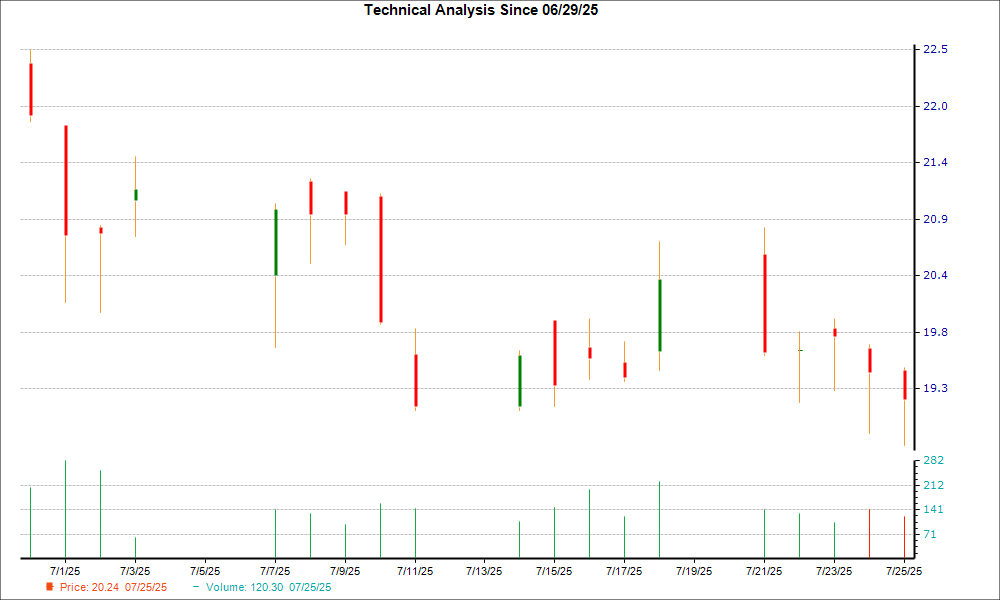Pick the red candlestick on 7/11/25
1000x600 pixels.
(x=415, y=380)
